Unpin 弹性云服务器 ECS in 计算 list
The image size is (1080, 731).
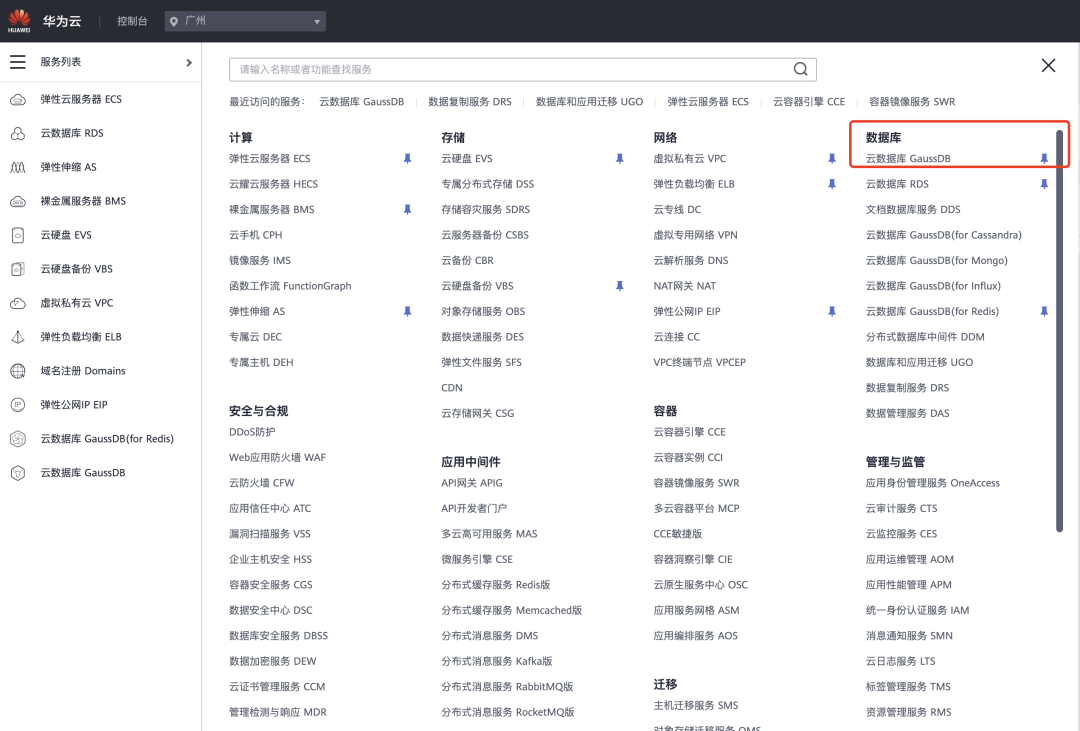(407, 158)
